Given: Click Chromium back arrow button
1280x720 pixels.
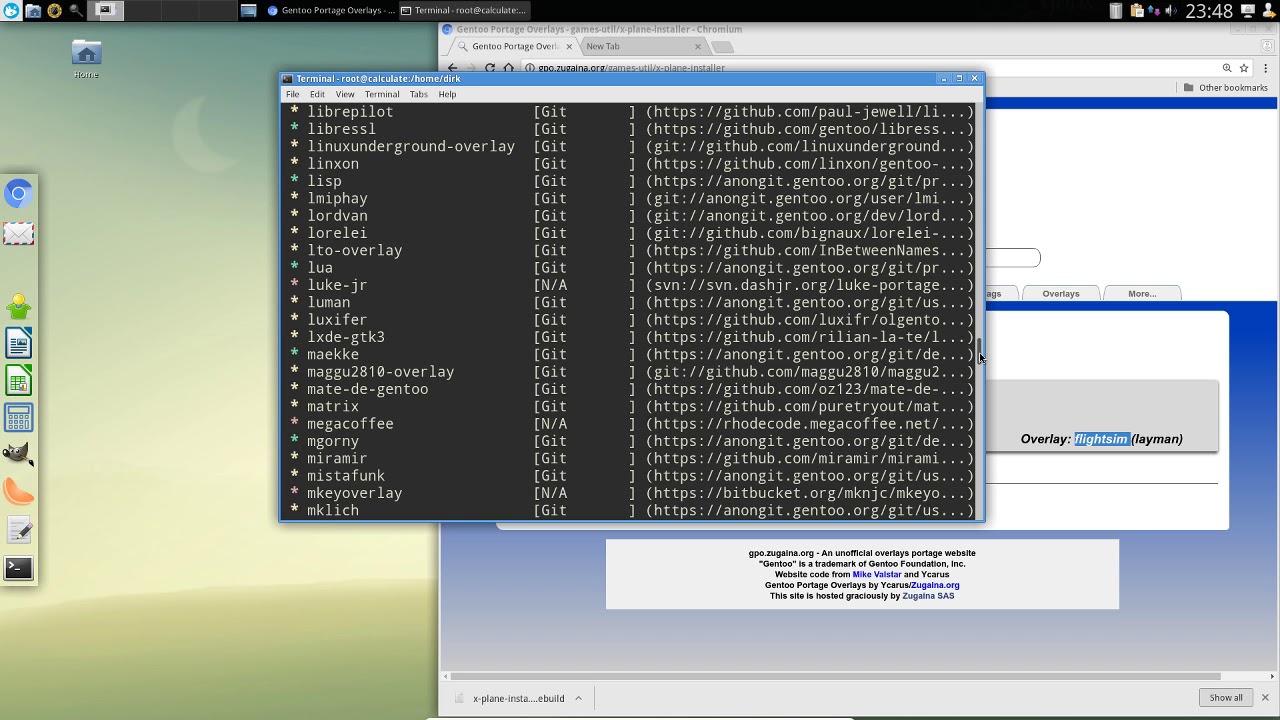Looking at the screenshot, I should click(452, 67).
